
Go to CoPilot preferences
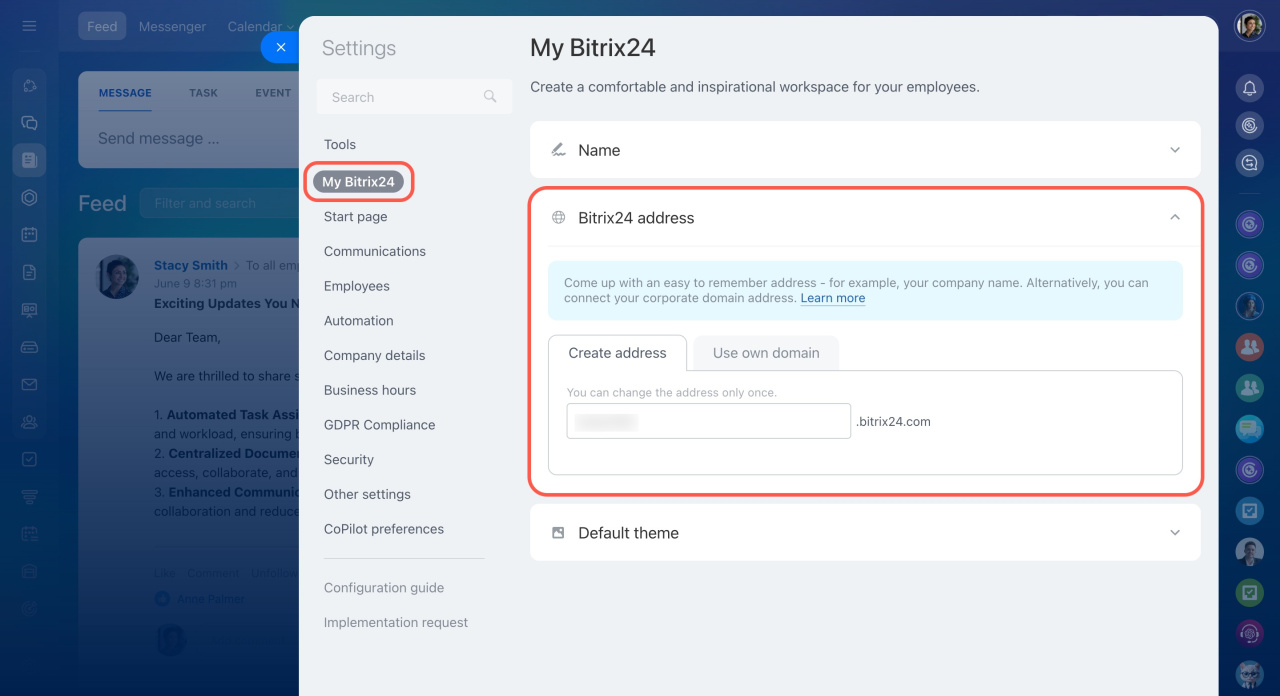point(384,529)
